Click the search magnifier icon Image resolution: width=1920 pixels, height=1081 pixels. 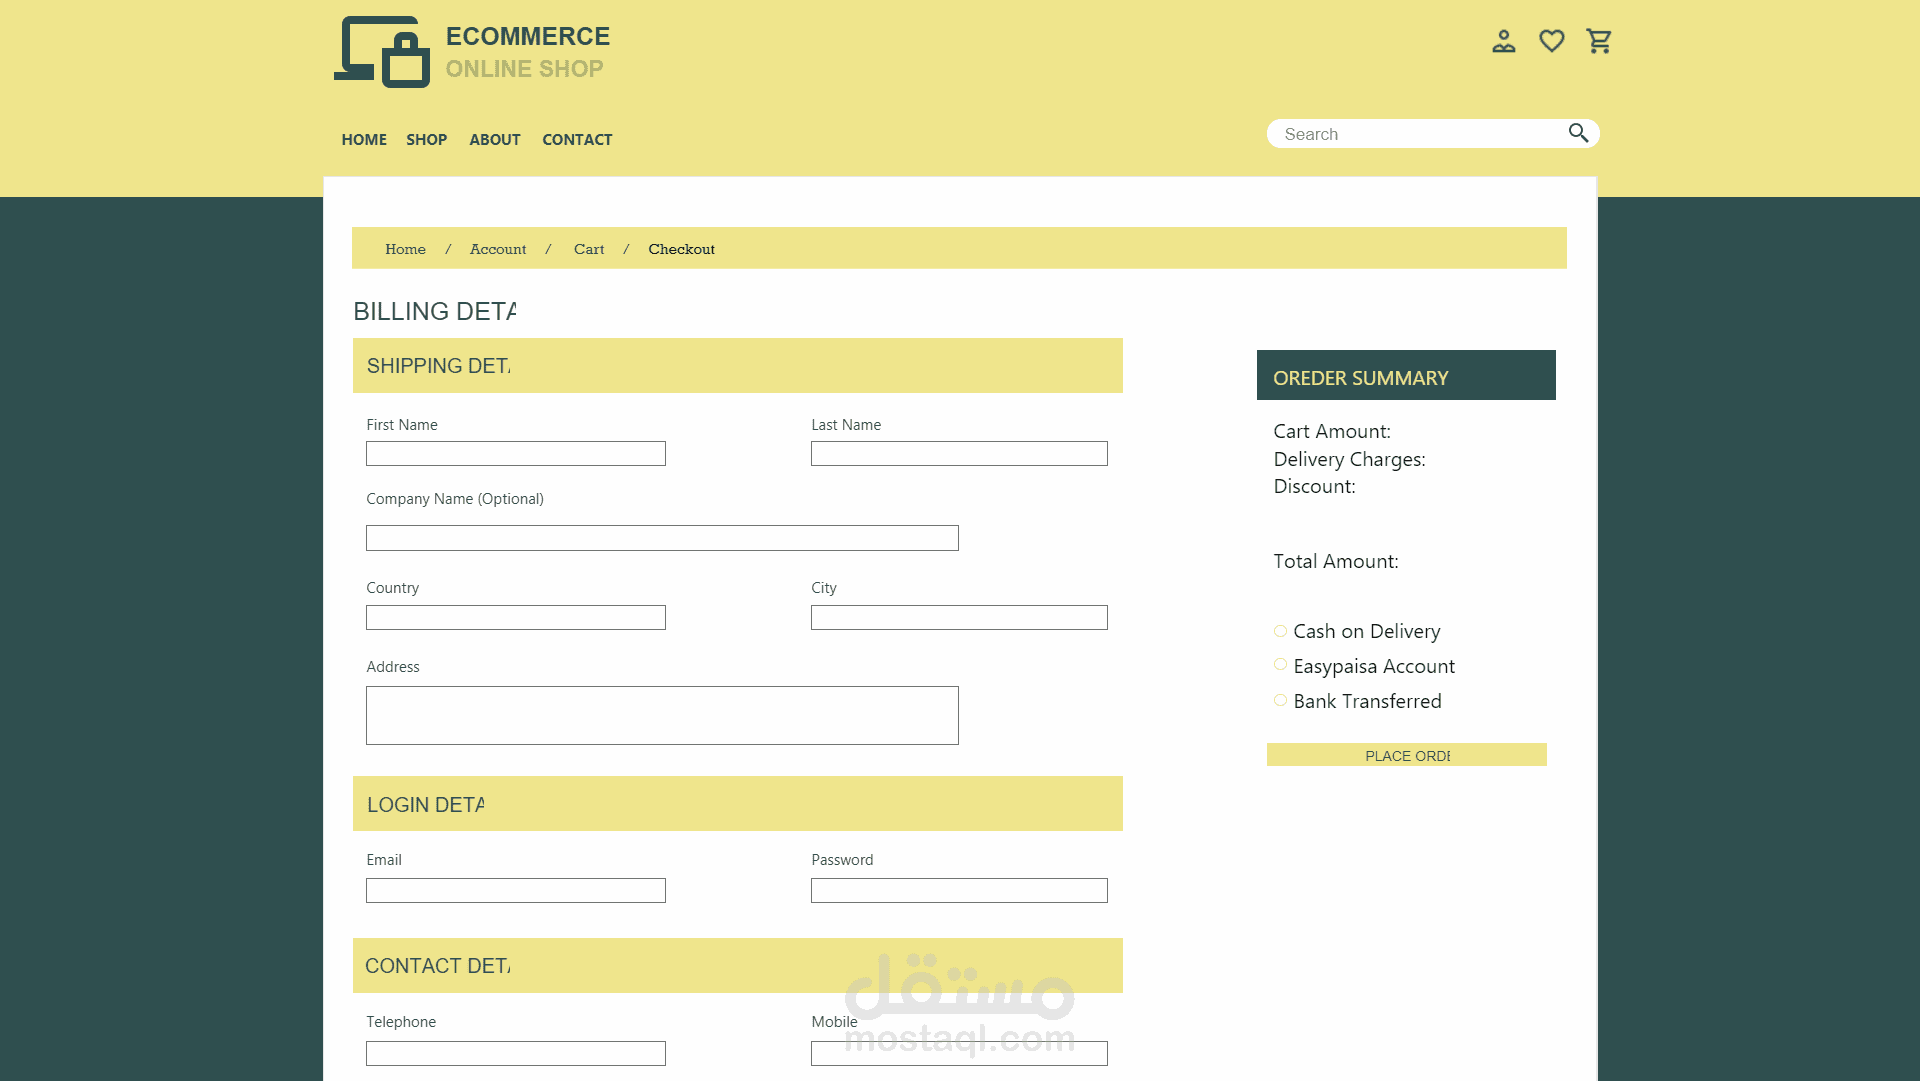(x=1578, y=133)
